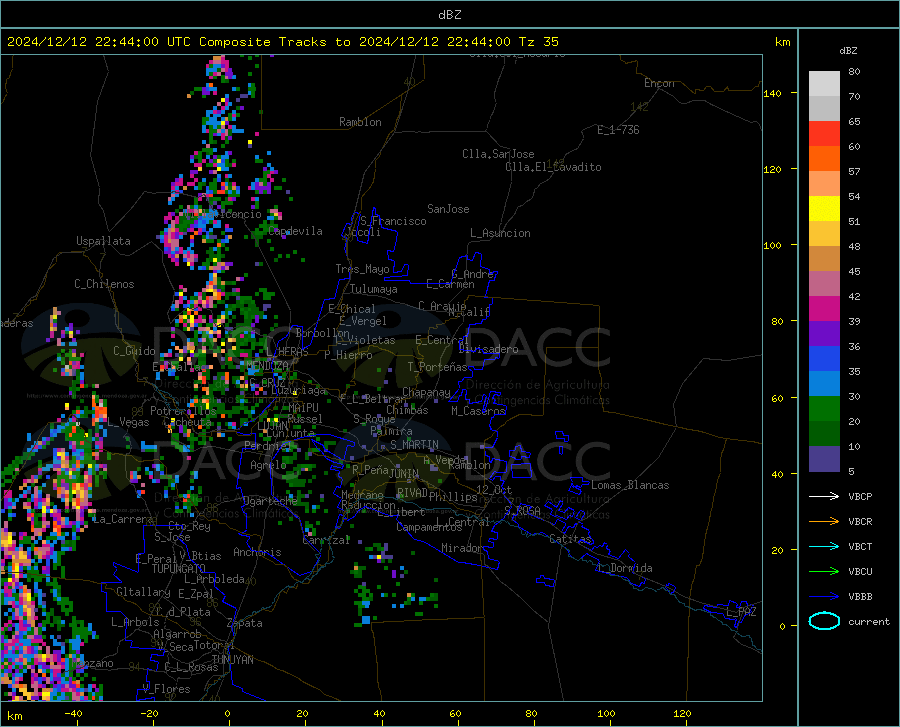Click the Mirador map label

click(462, 548)
